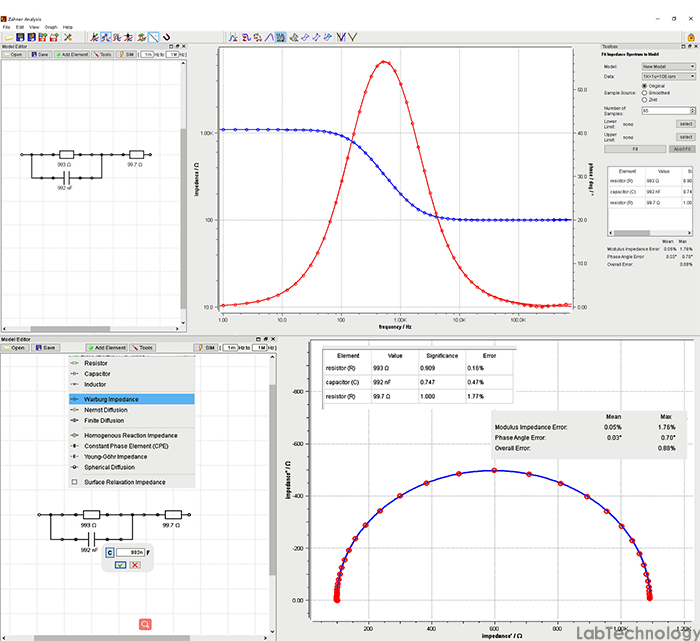Click the first curve analysis icon in right toolbar

coord(233,37)
